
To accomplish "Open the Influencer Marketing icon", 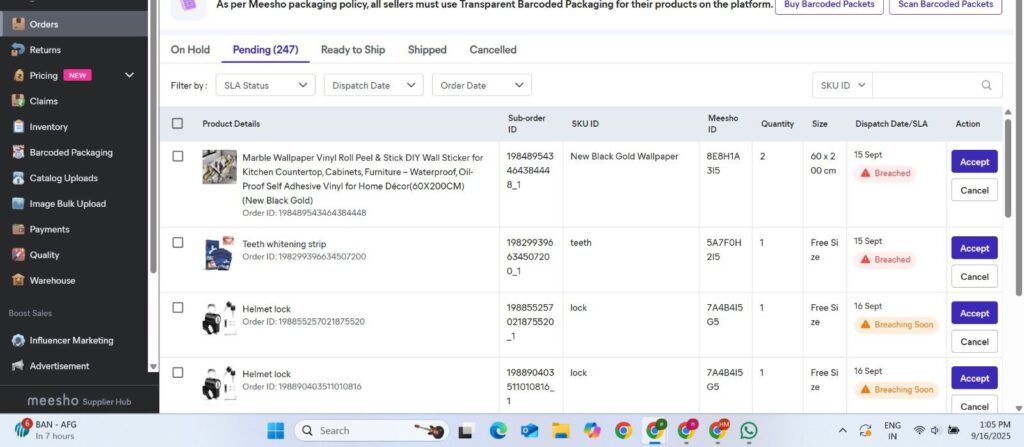I will 18,340.
